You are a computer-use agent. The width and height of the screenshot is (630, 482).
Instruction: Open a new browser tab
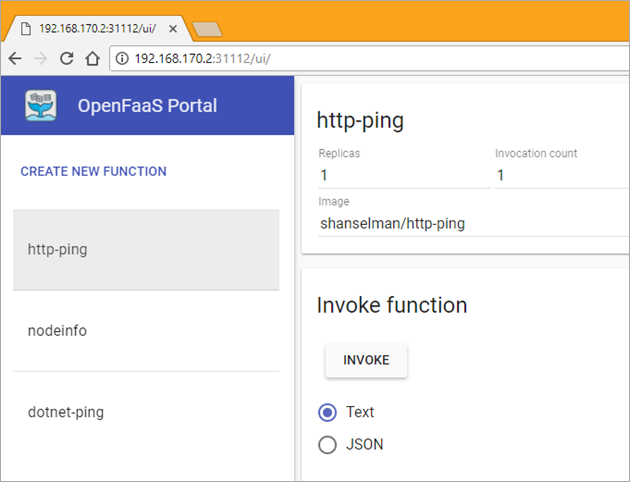pyautogui.click(x=207, y=29)
